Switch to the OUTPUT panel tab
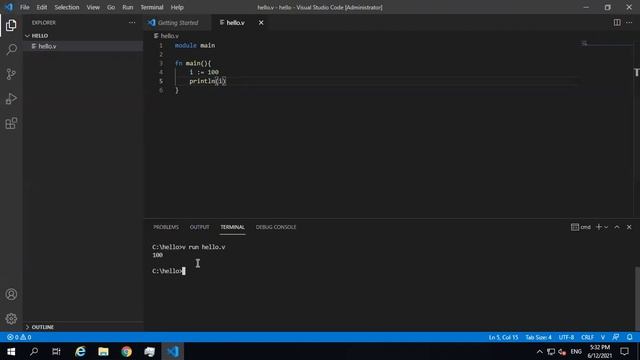The height and width of the screenshot is (360, 640). tap(200, 227)
